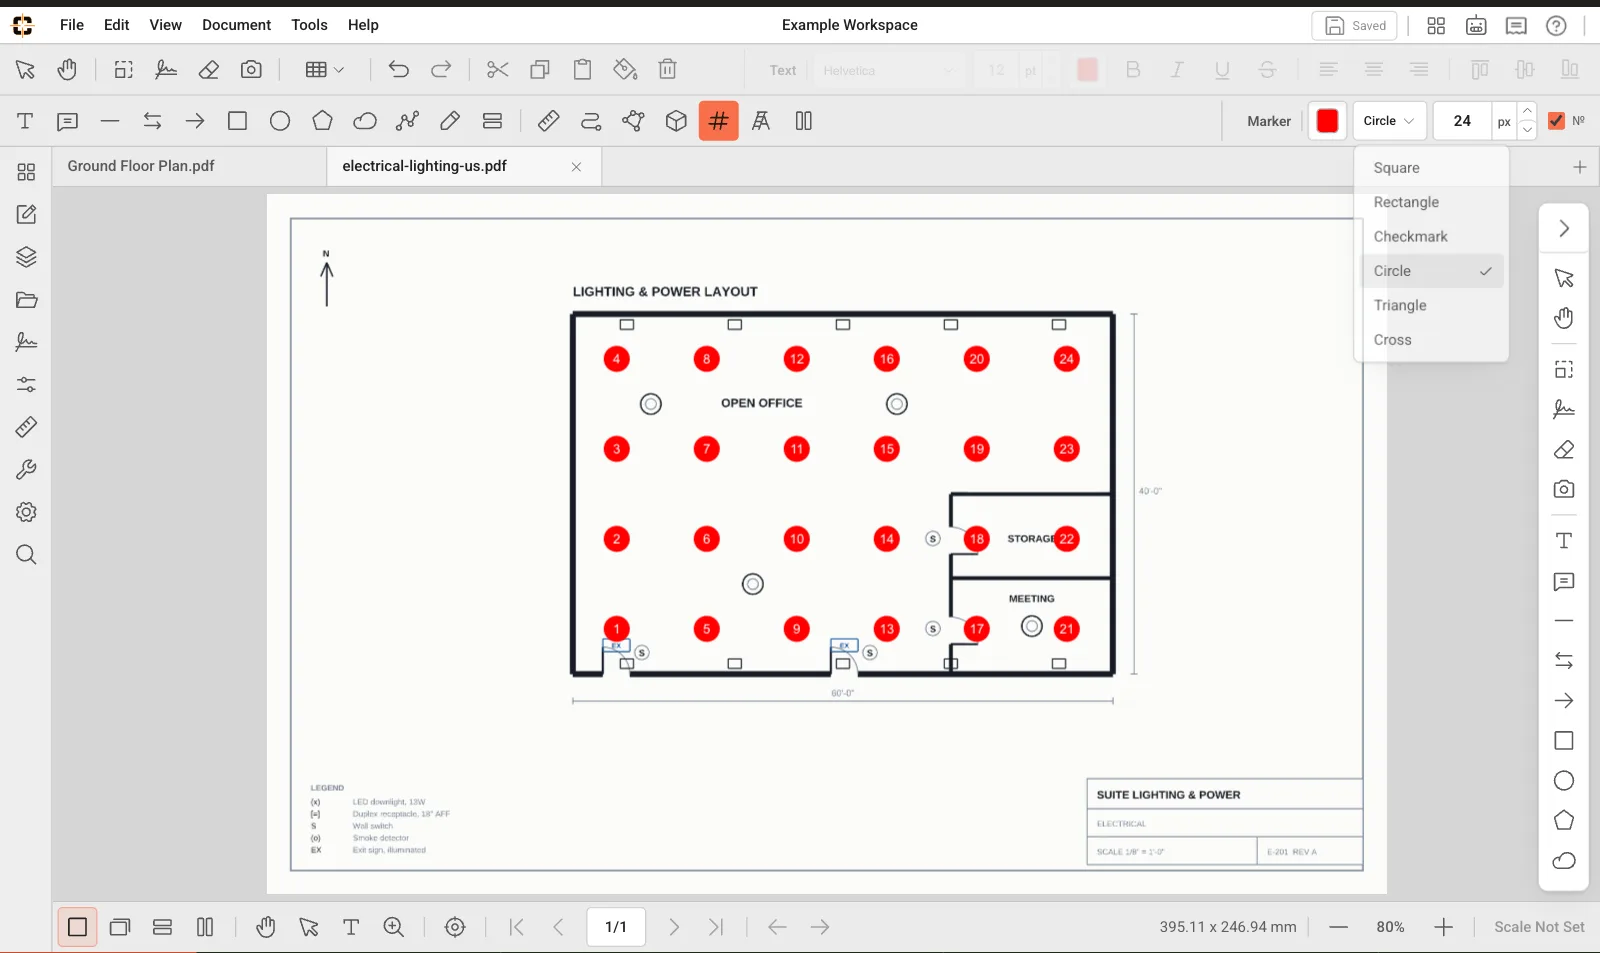The height and width of the screenshot is (953, 1600).
Task: Decrease marker size with down stepper
Action: coord(1527,130)
